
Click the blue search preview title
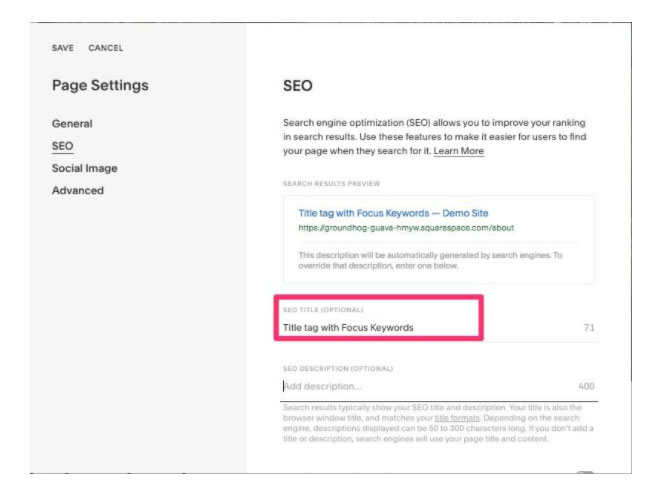[393, 213]
